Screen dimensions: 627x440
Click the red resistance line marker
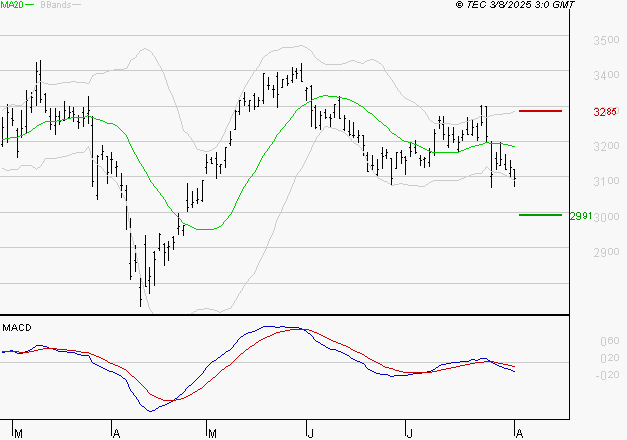pos(540,111)
